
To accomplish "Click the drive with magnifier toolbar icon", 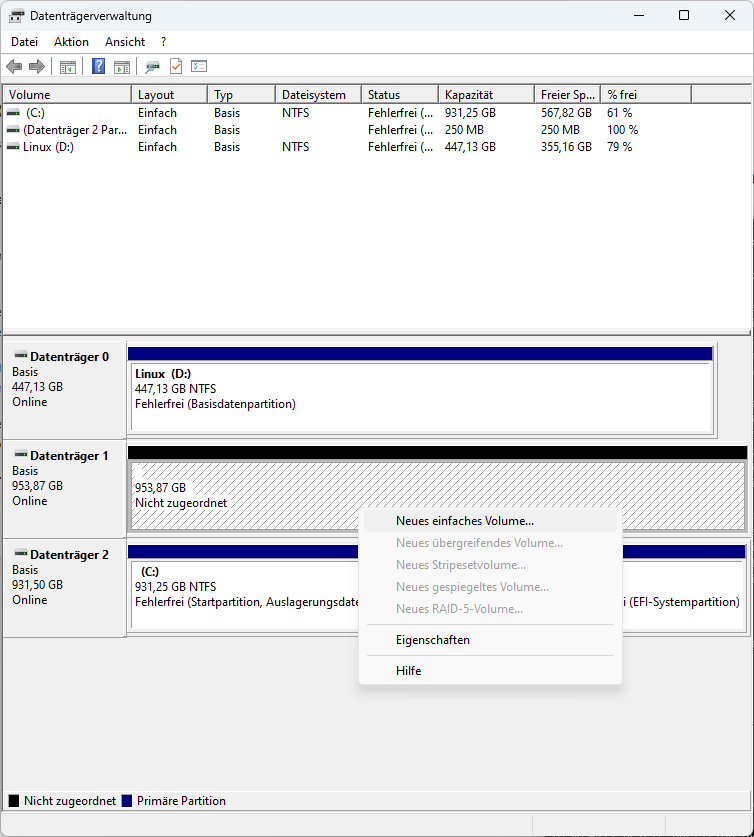I will pyautogui.click(x=153, y=67).
